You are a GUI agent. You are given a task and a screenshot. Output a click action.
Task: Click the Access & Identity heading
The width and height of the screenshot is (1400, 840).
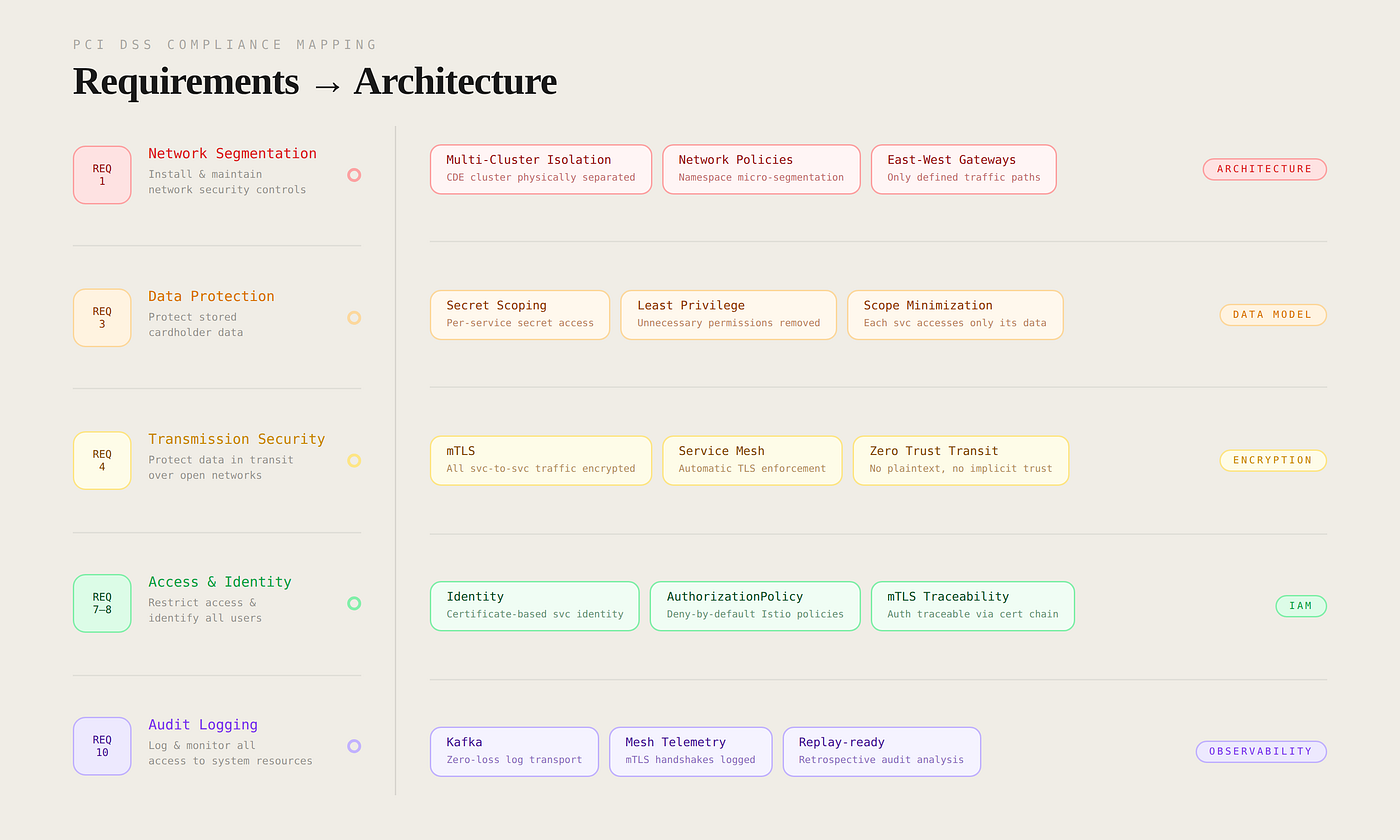(x=220, y=582)
